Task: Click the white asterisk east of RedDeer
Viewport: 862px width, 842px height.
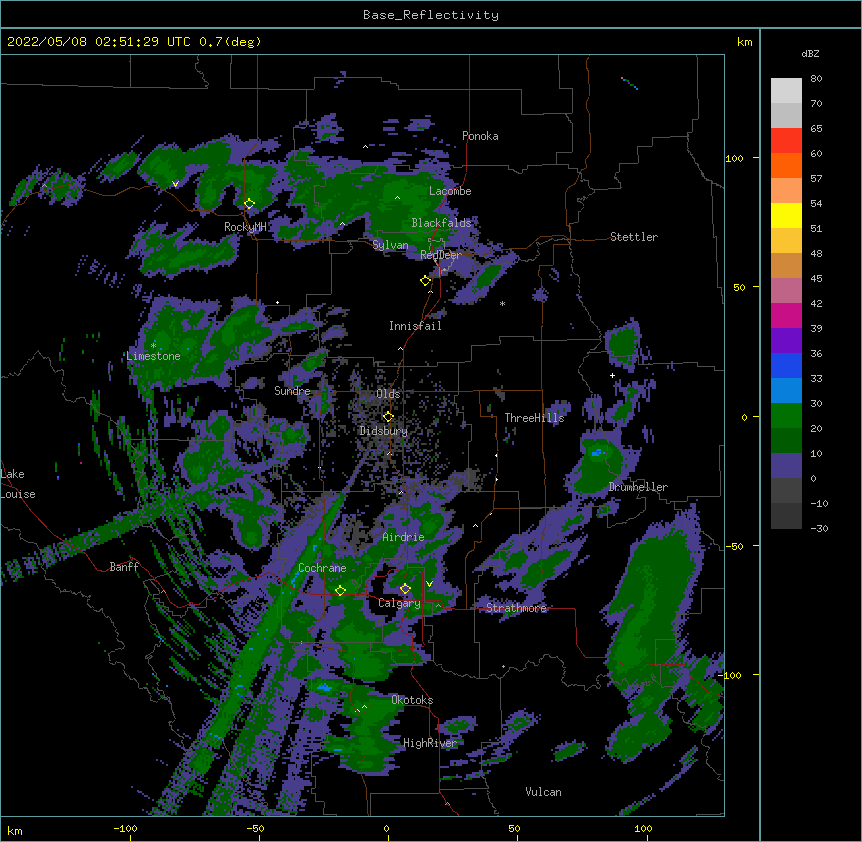Action: pos(502,304)
